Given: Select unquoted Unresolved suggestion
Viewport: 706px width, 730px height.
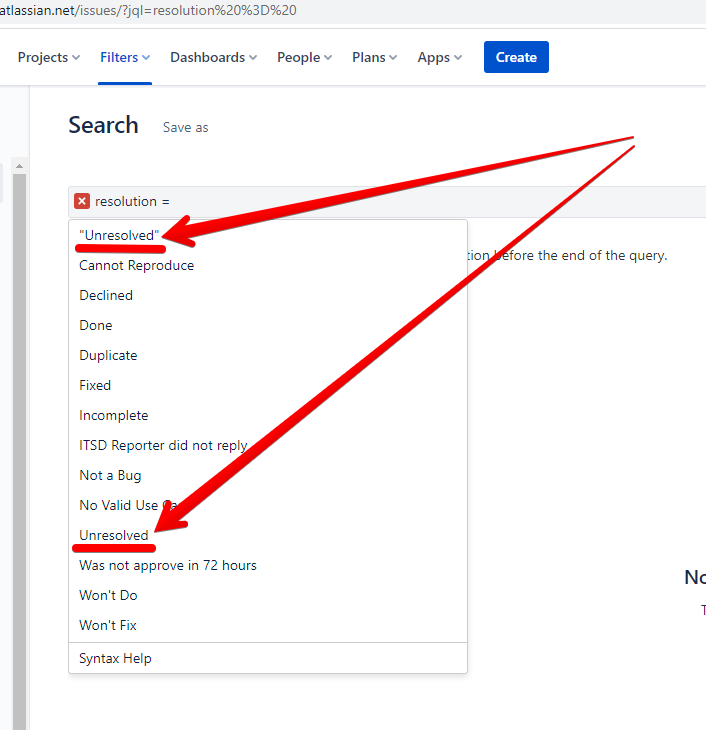Looking at the screenshot, I should [268, 535].
